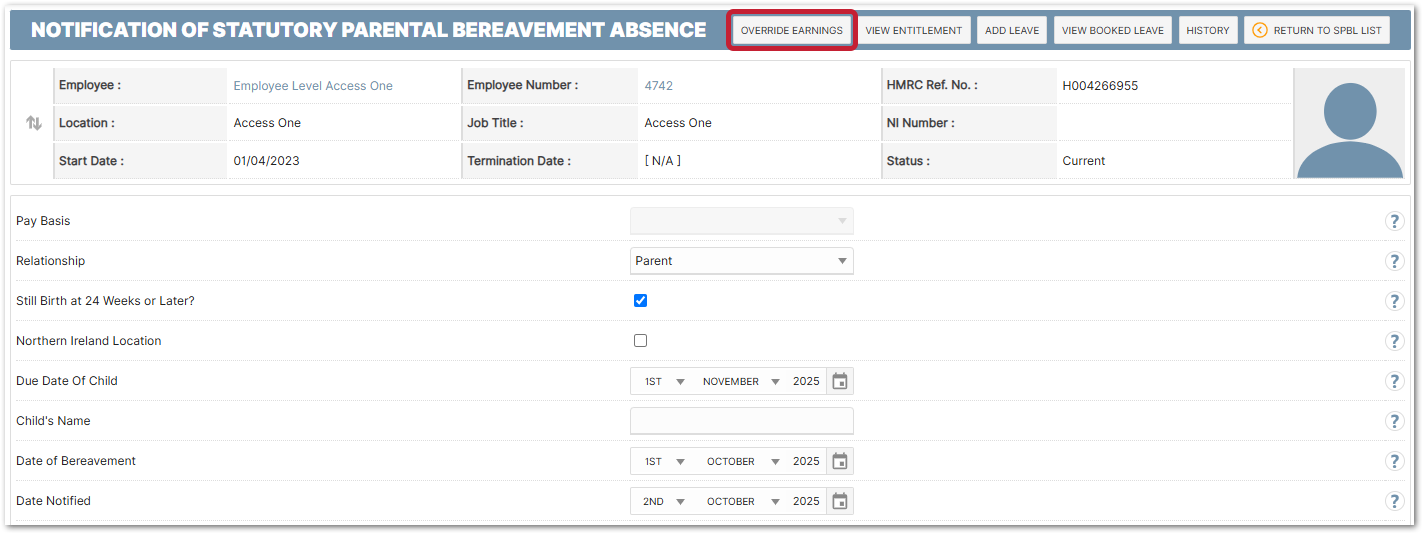Show help for Northern Ireland Location

point(1394,341)
